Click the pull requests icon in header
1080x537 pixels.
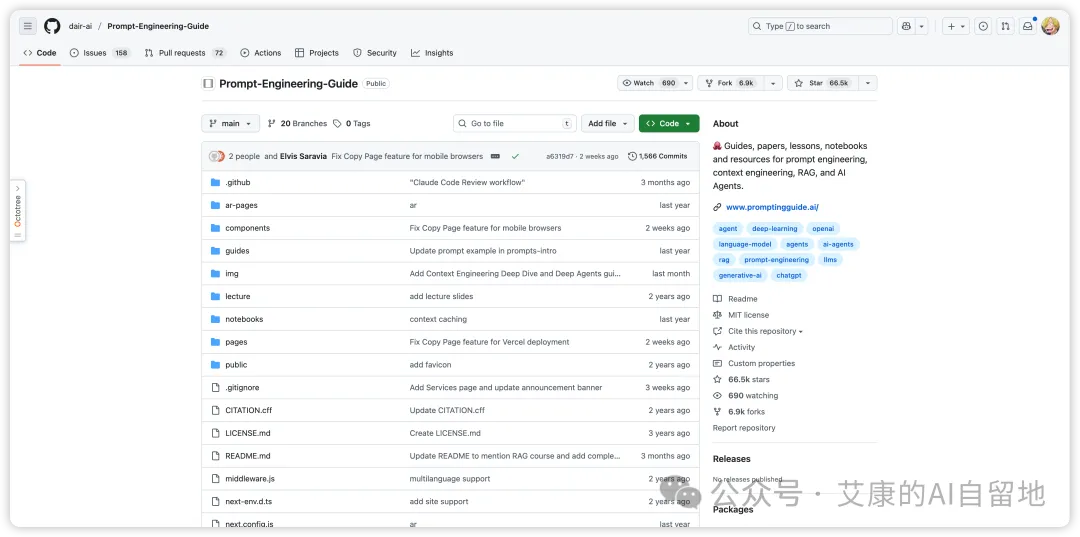pos(1006,26)
